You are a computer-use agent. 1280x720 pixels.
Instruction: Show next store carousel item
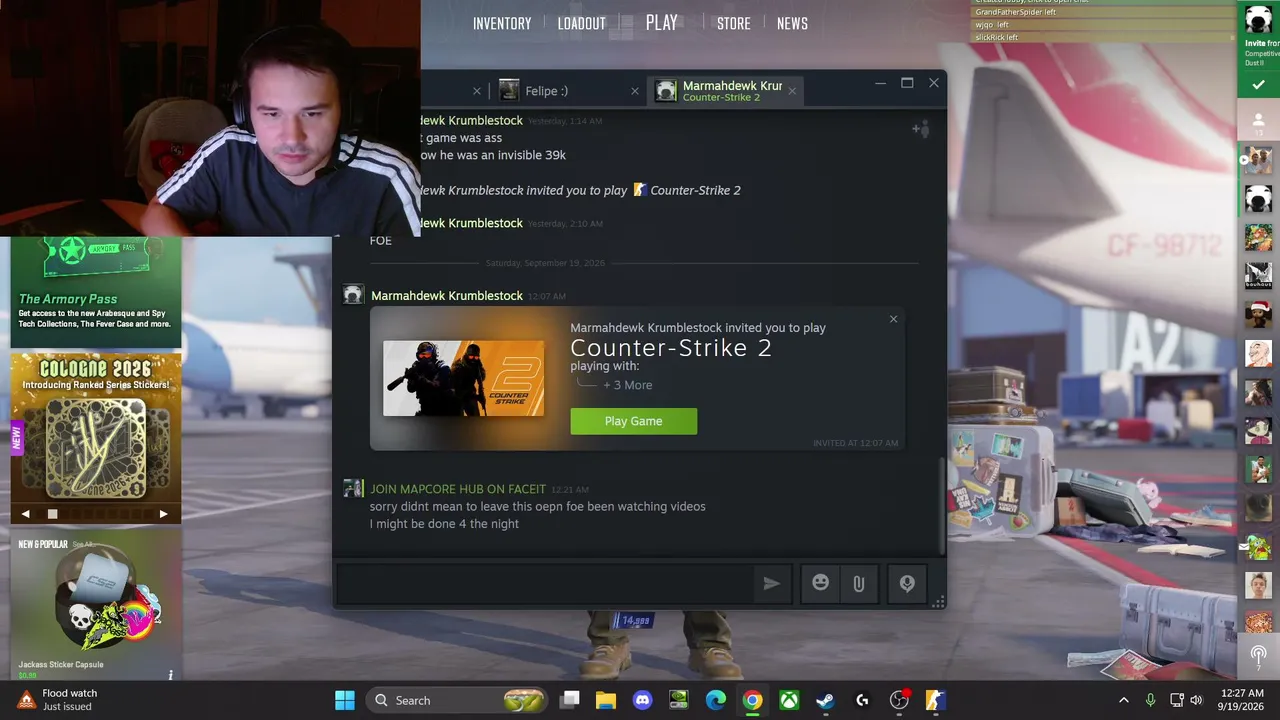click(163, 514)
